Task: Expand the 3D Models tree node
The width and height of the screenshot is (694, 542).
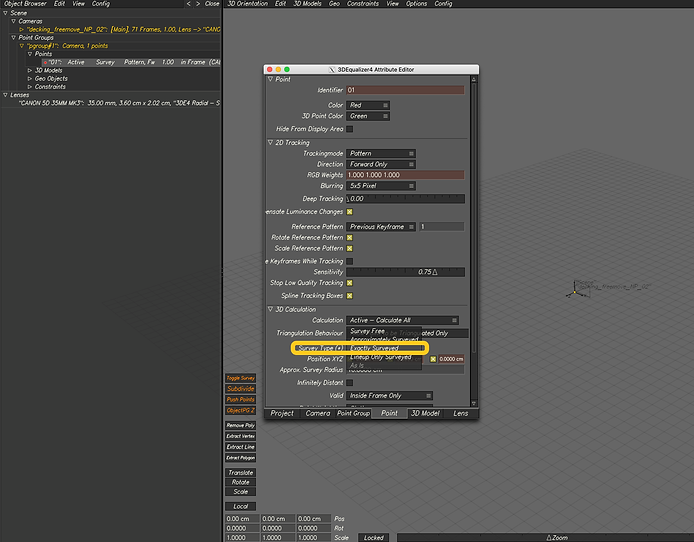Action: pyautogui.click(x=30, y=70)
